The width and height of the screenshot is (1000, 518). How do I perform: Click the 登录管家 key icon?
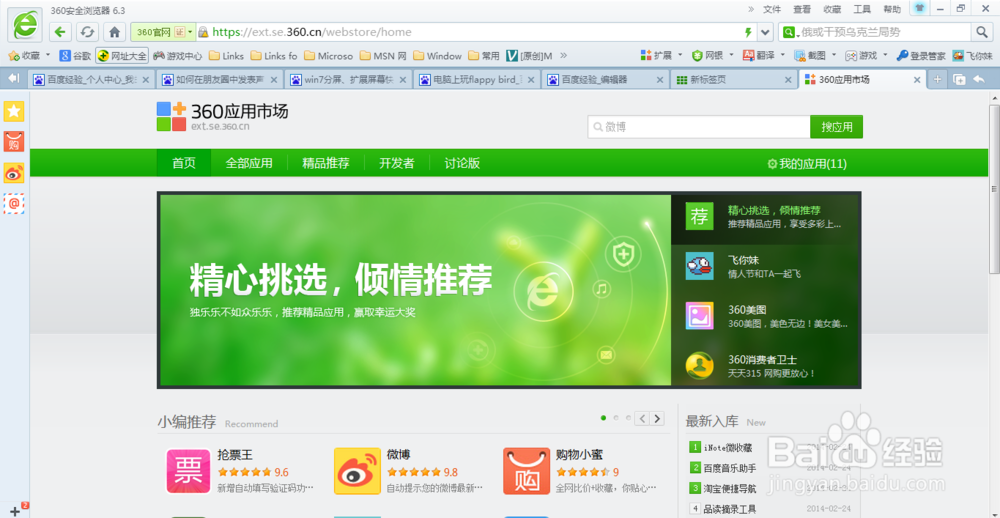pos(902,56)
